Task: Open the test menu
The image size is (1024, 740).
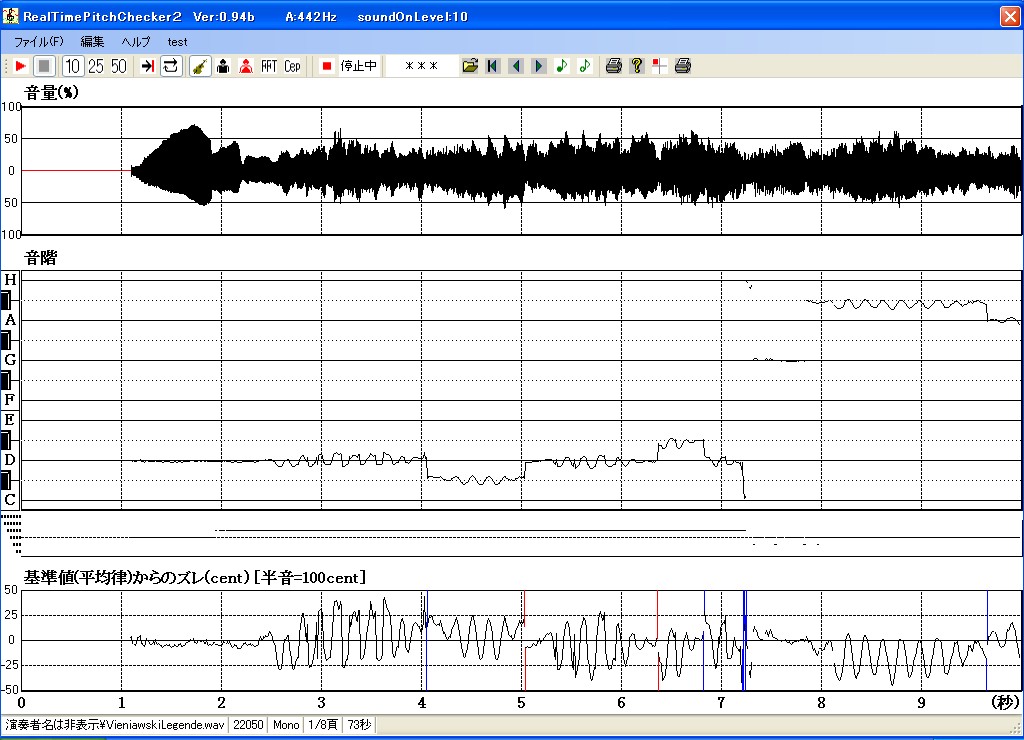Action: [177, 42]
